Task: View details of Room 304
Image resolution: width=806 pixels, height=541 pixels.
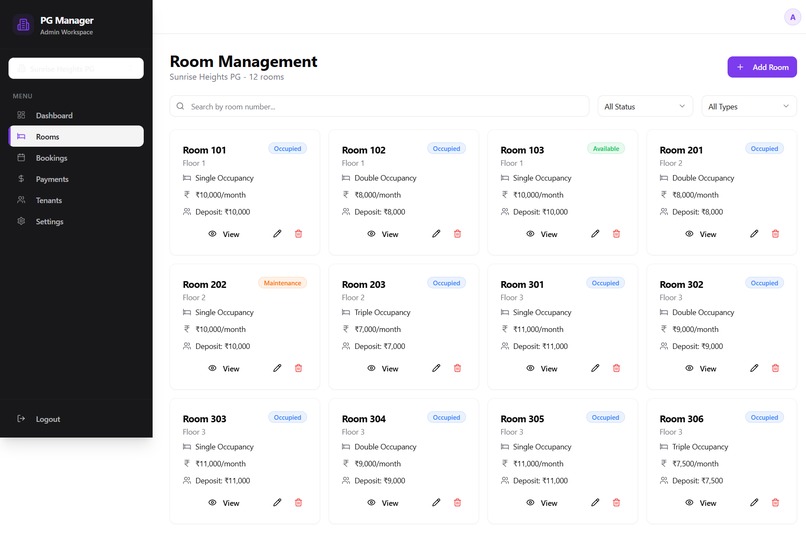Action: tap(382, 503)
